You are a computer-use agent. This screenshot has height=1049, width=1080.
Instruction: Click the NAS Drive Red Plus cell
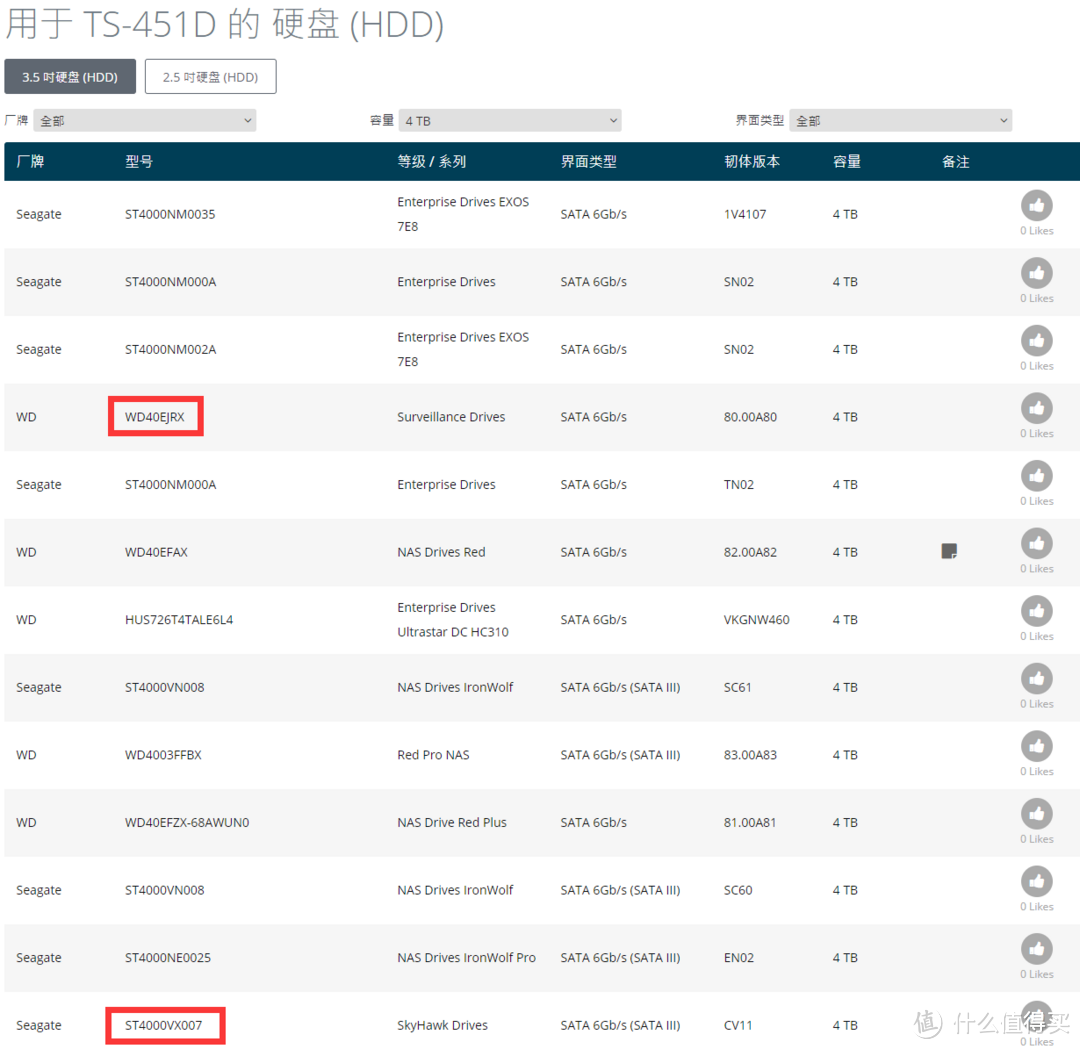(x=452, y=822)
